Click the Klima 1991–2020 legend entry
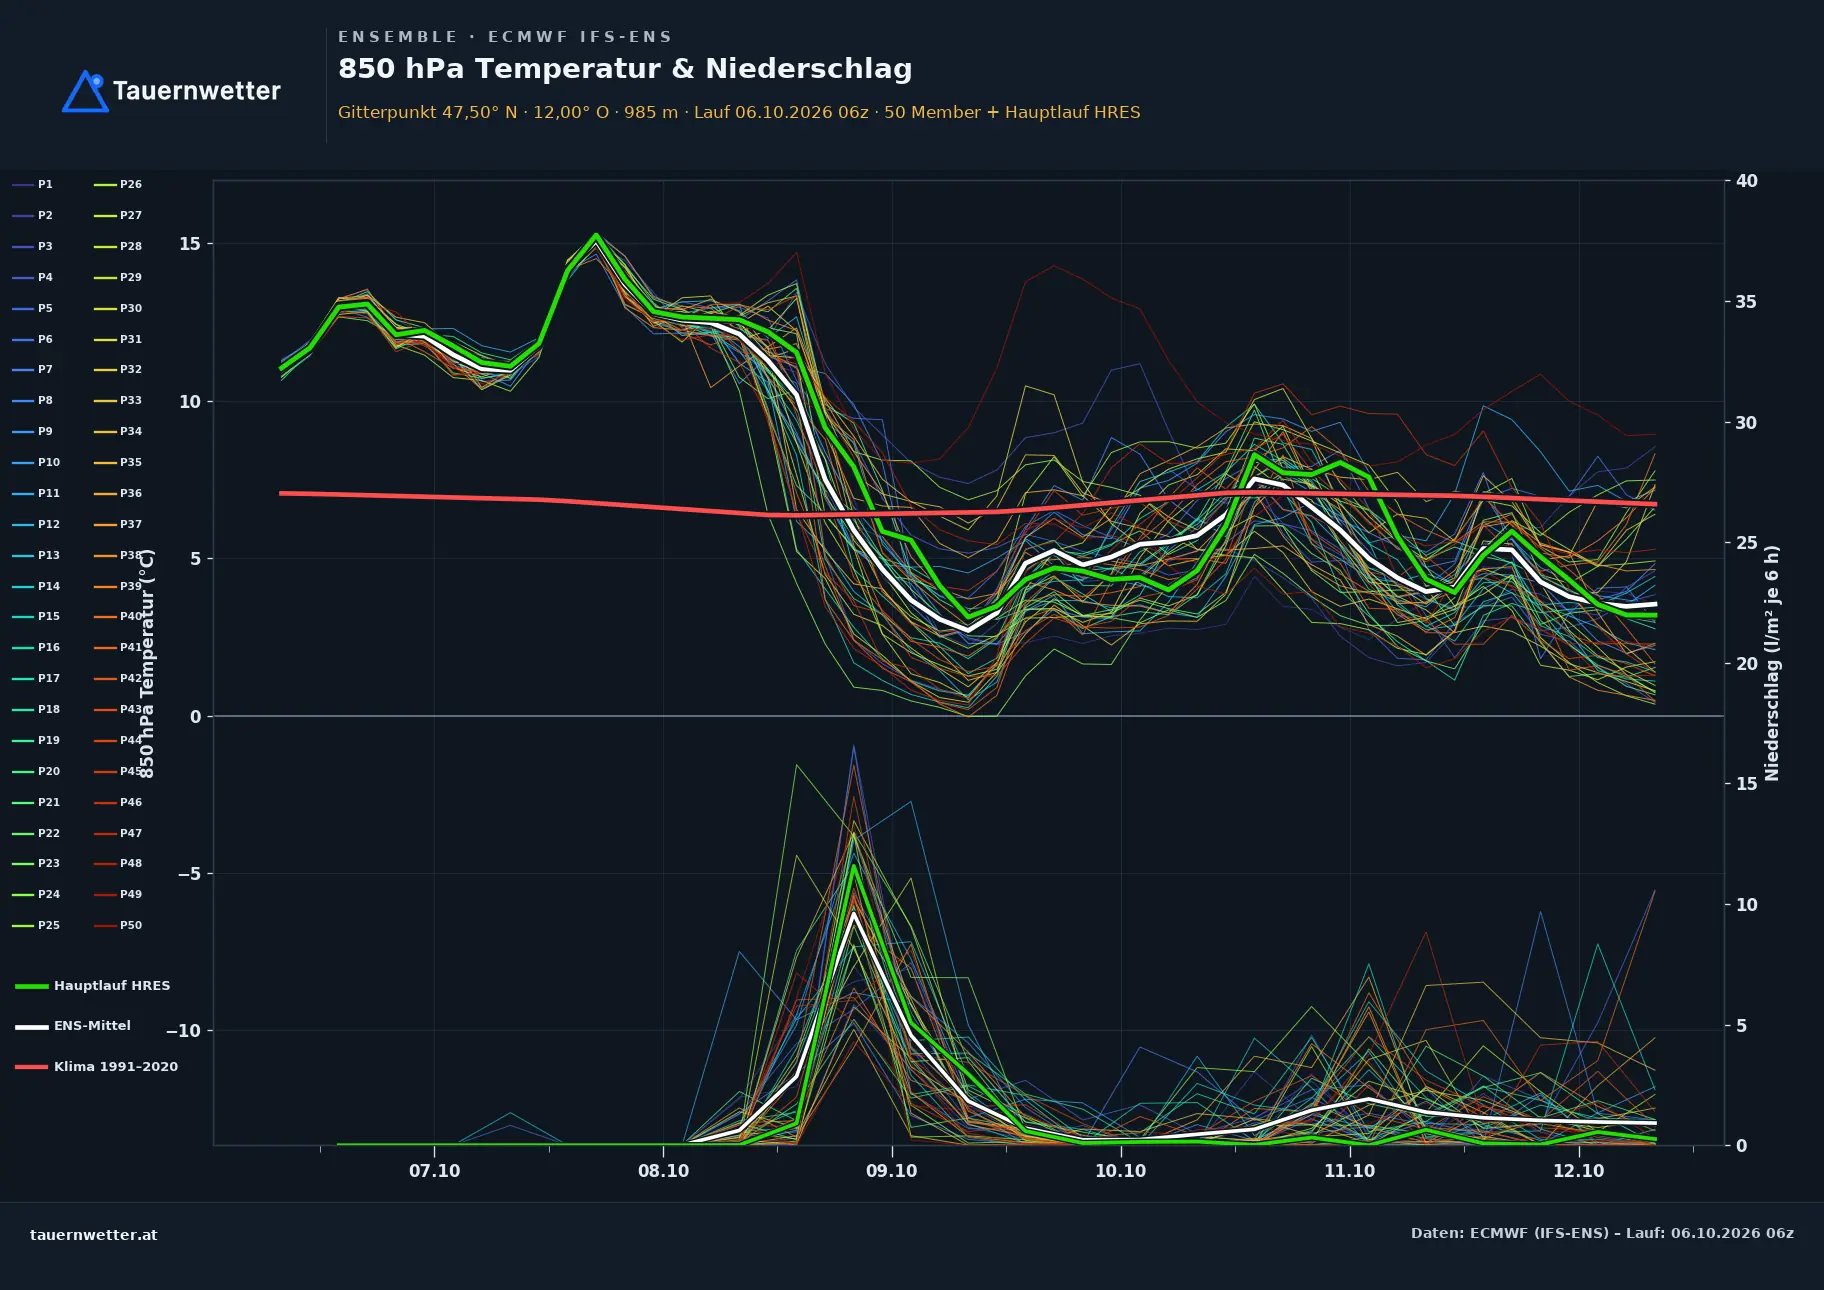This screenshot has width=1824, height=1290. point(97,1067)
